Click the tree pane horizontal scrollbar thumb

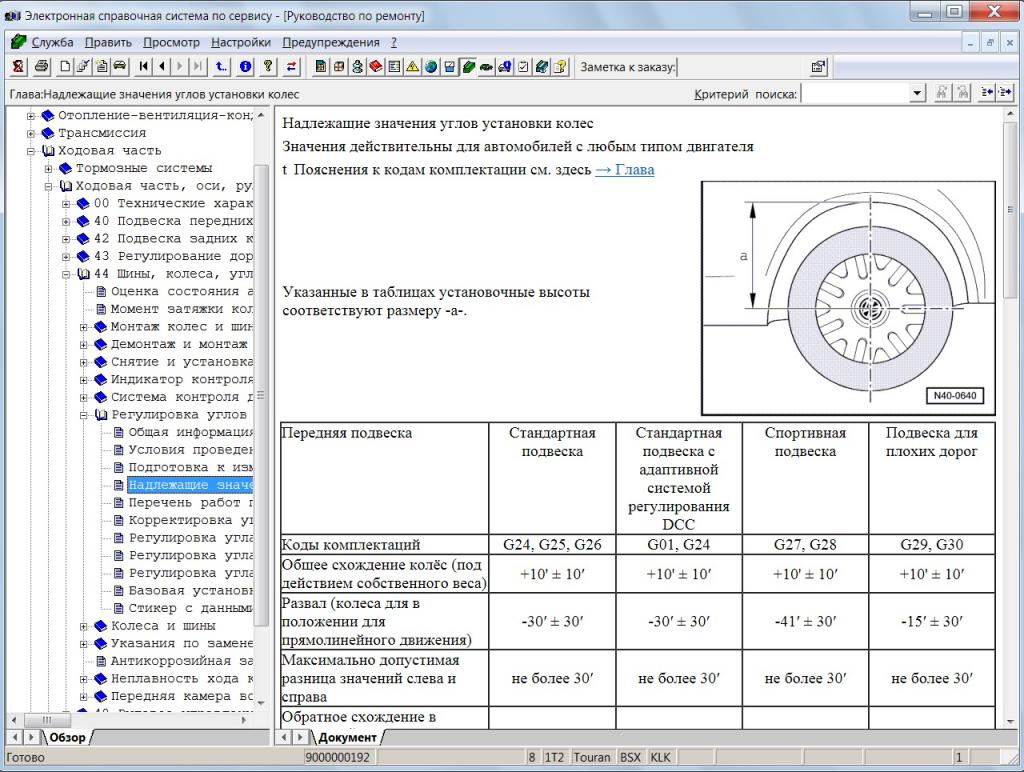tap(46, 720)
